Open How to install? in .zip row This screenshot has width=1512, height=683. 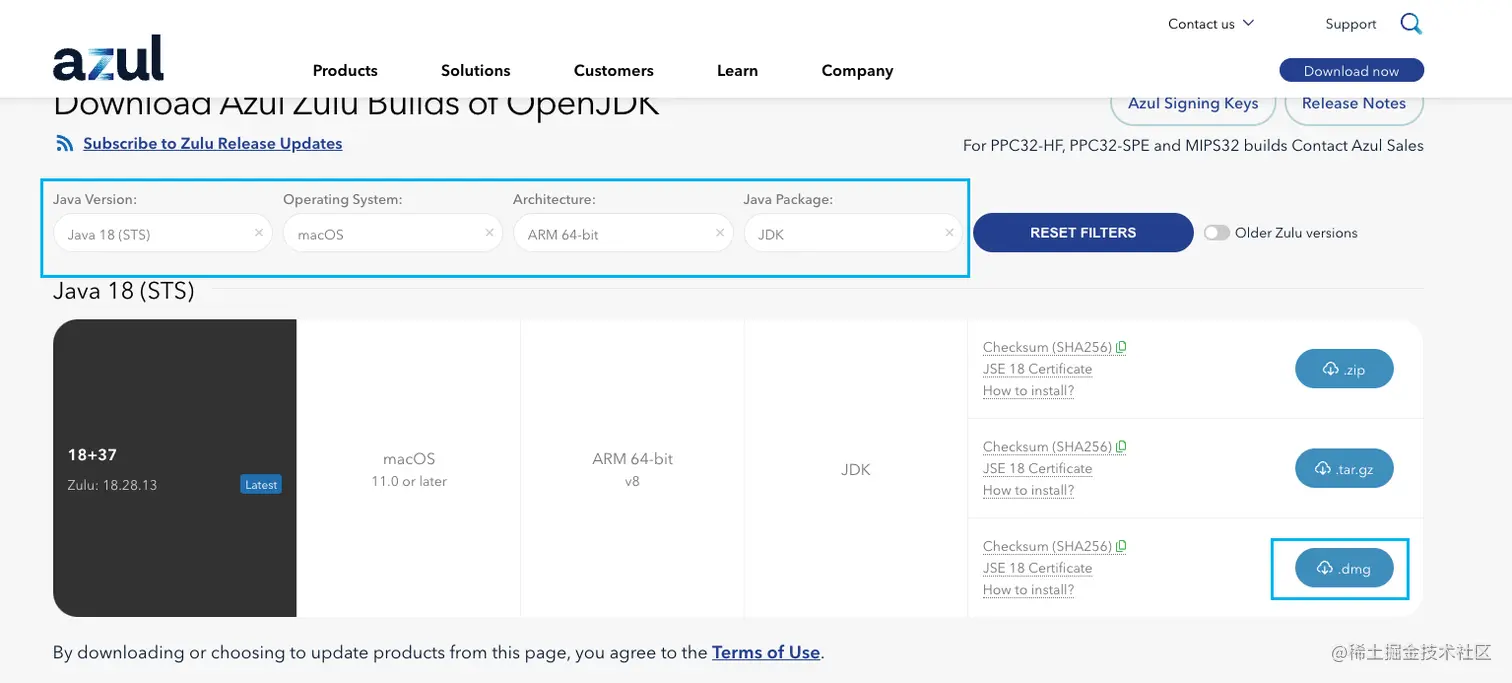point(1028,391)
